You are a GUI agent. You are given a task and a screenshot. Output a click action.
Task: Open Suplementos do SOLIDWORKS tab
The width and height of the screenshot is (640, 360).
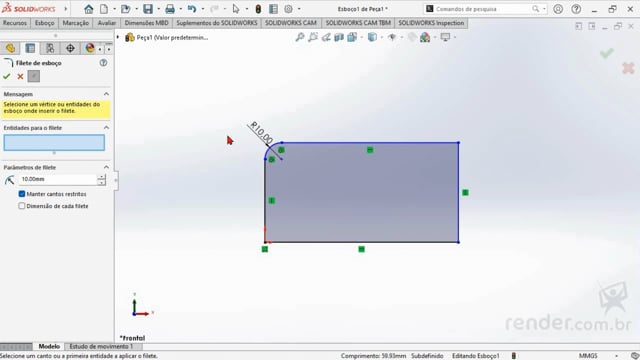pos(217,23)
